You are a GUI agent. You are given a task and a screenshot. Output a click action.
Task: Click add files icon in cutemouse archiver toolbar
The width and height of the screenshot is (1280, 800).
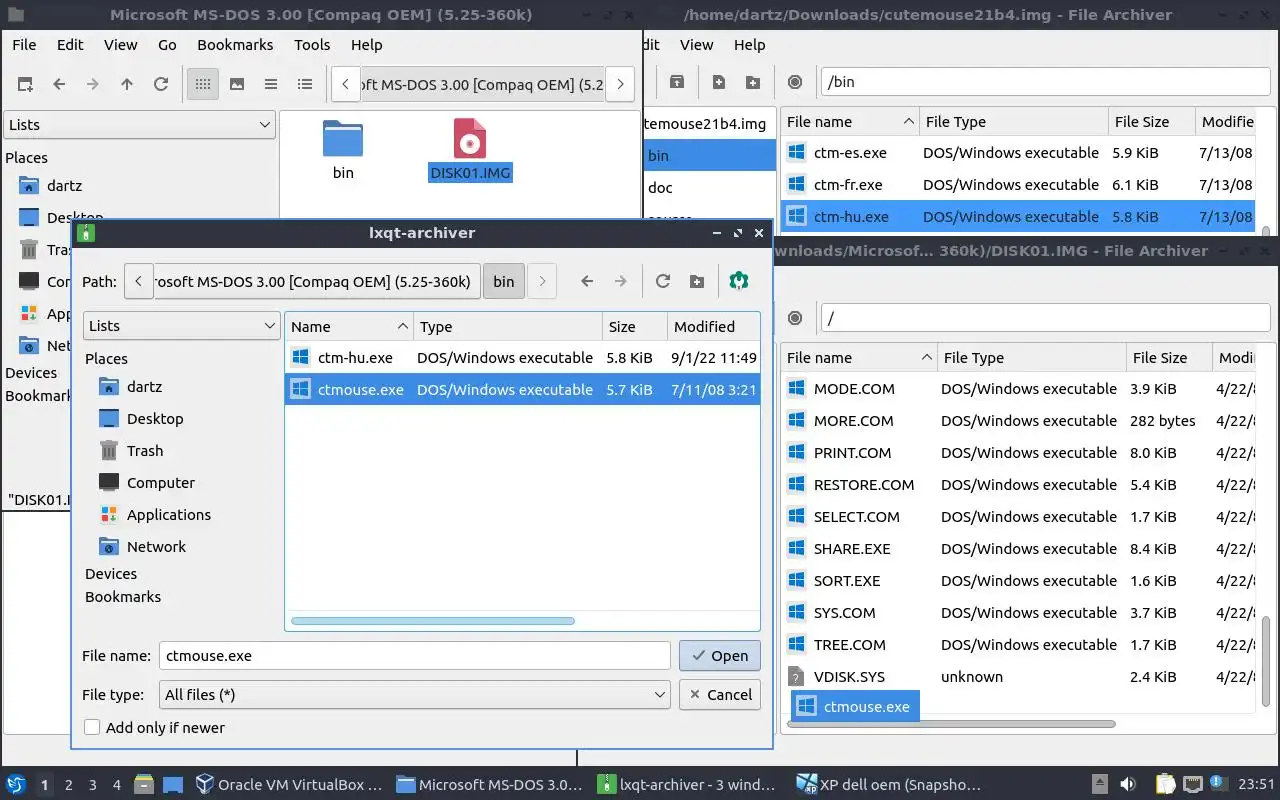tap(719, 82)
